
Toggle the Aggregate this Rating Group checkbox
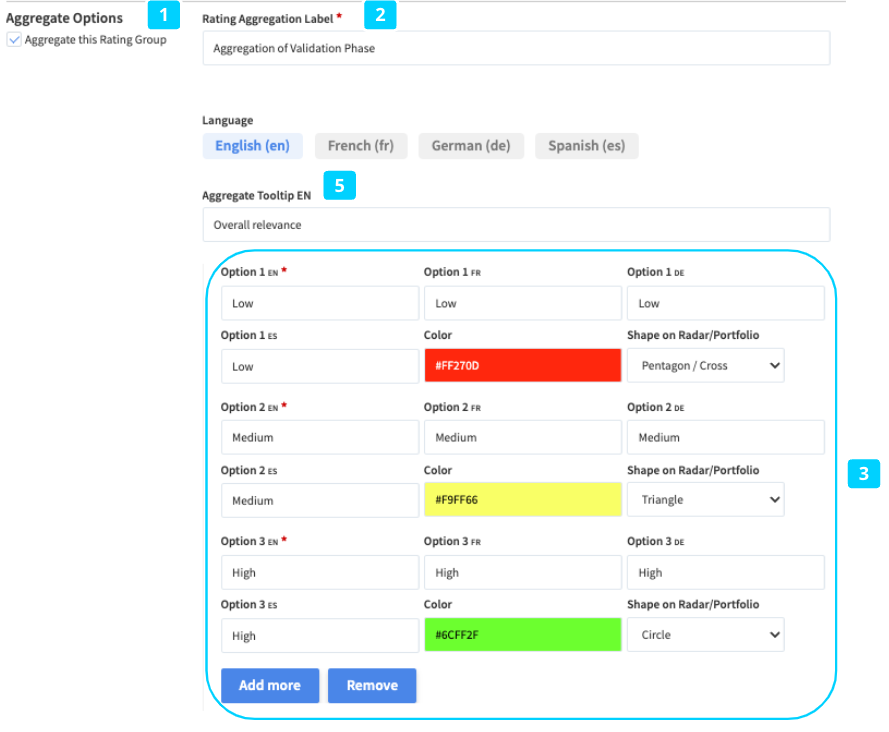point(14,40)
